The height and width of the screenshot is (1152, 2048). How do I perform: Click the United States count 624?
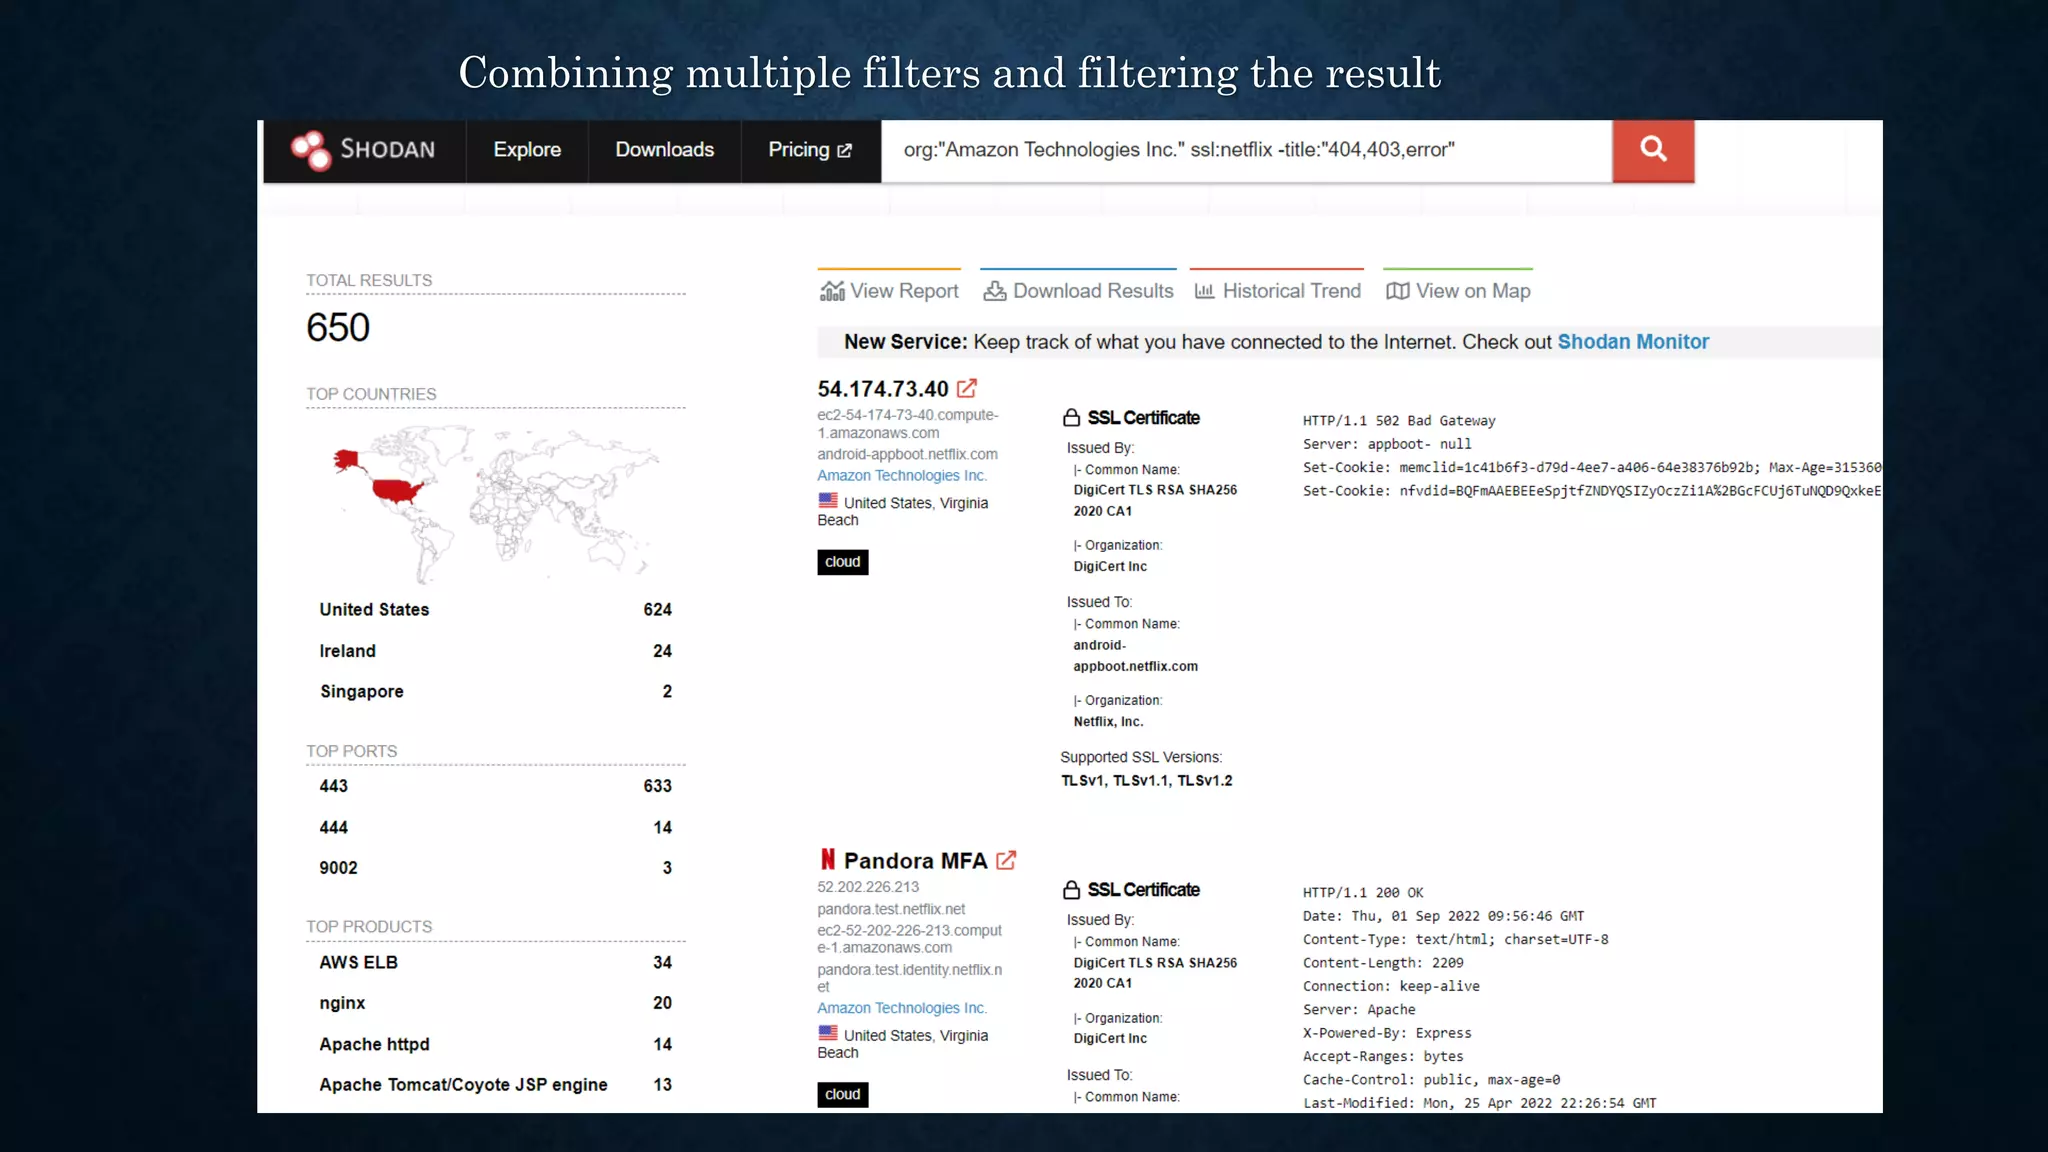(657, 610)
